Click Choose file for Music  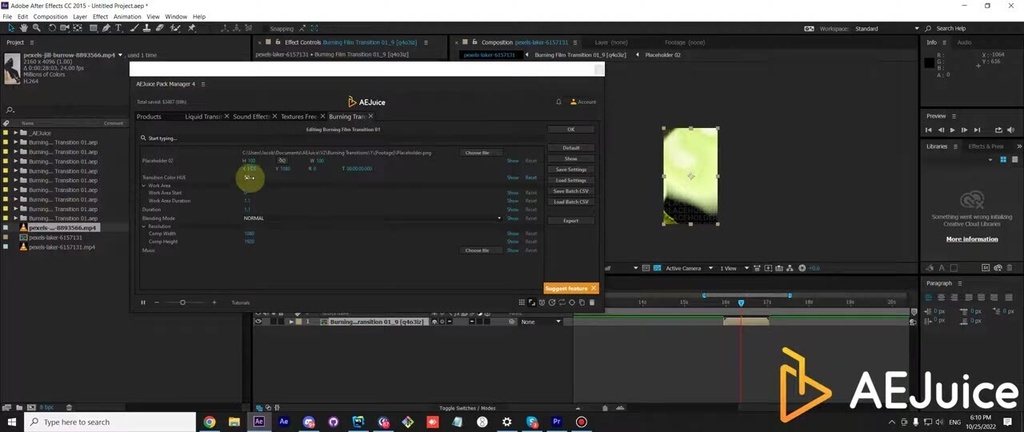click(481, 250)
